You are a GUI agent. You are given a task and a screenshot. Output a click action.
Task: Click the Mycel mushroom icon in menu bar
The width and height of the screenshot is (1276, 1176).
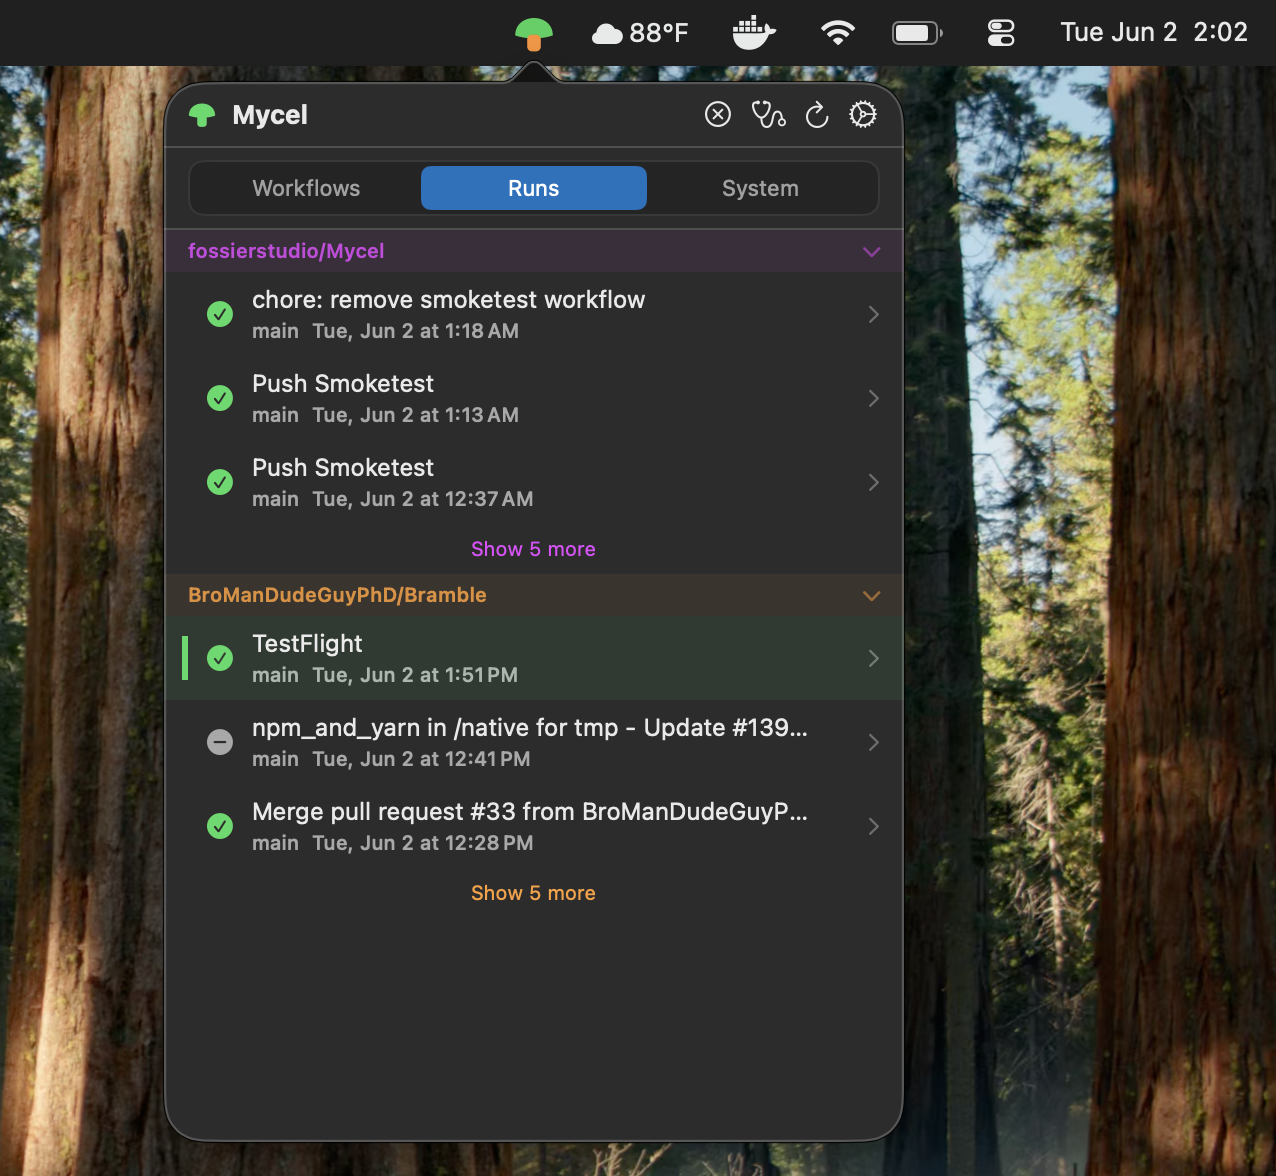click(x=534, y=34)
